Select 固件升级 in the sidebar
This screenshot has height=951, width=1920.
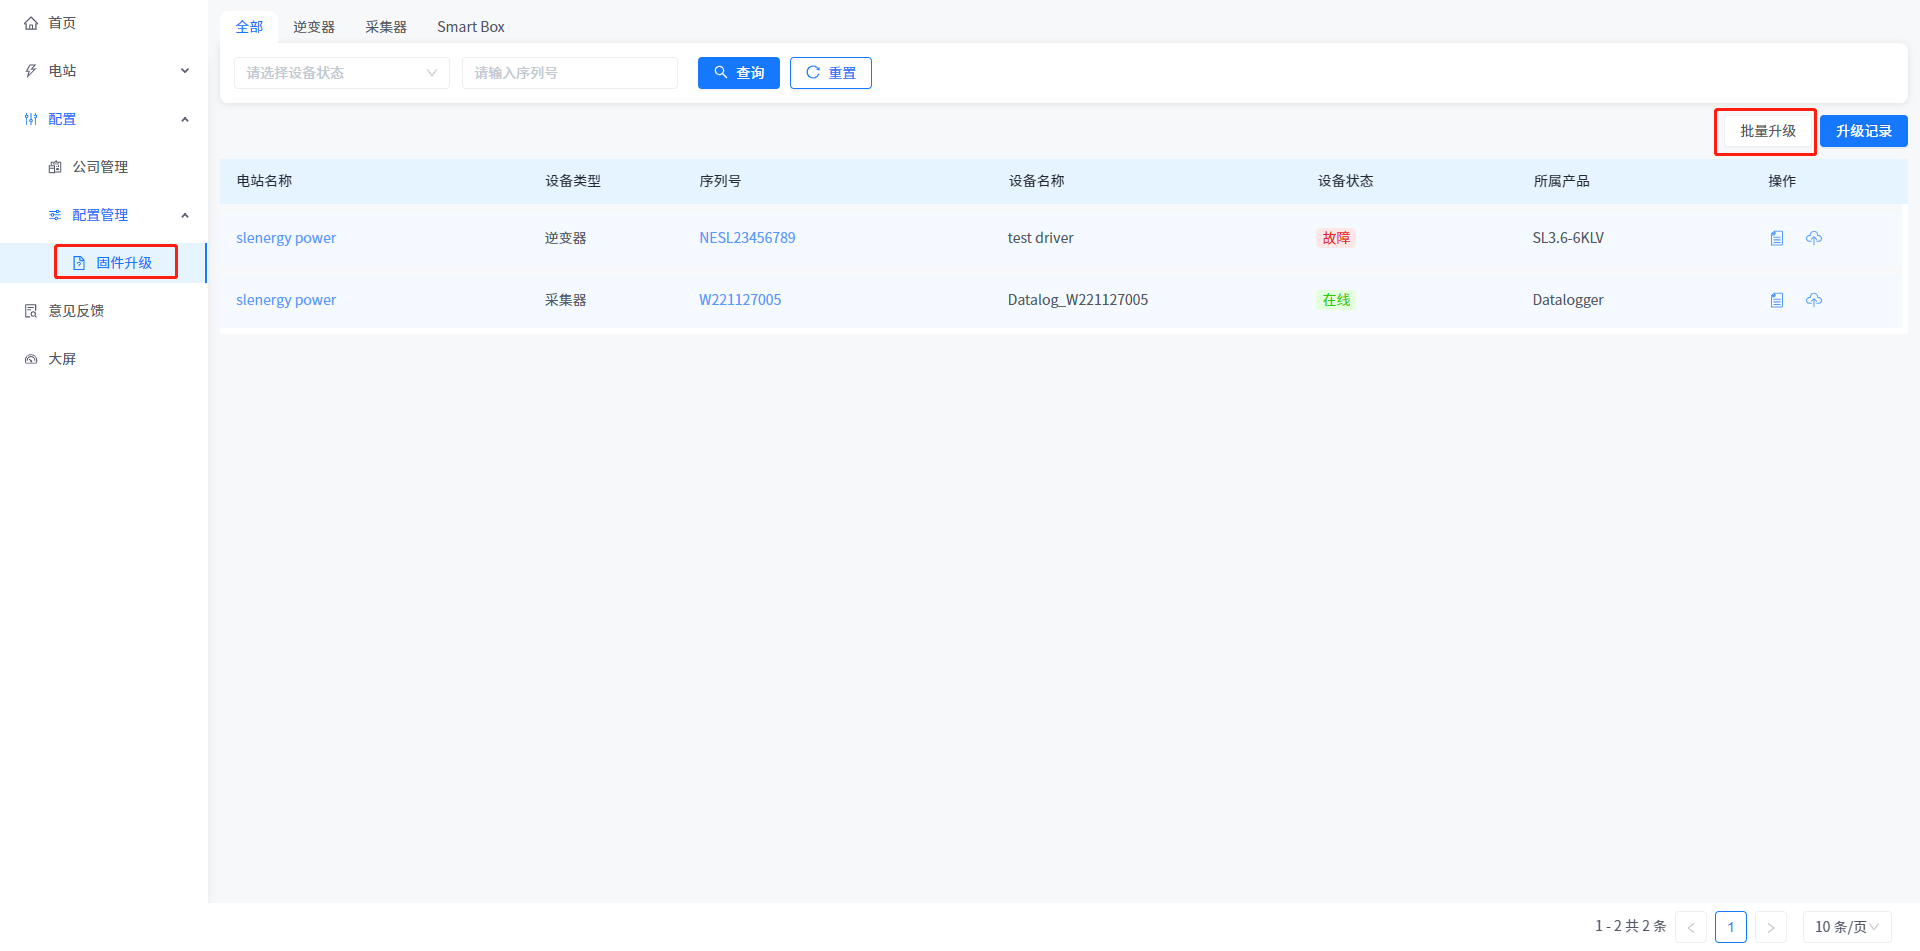pyautogui.click(x=124, y=263)
